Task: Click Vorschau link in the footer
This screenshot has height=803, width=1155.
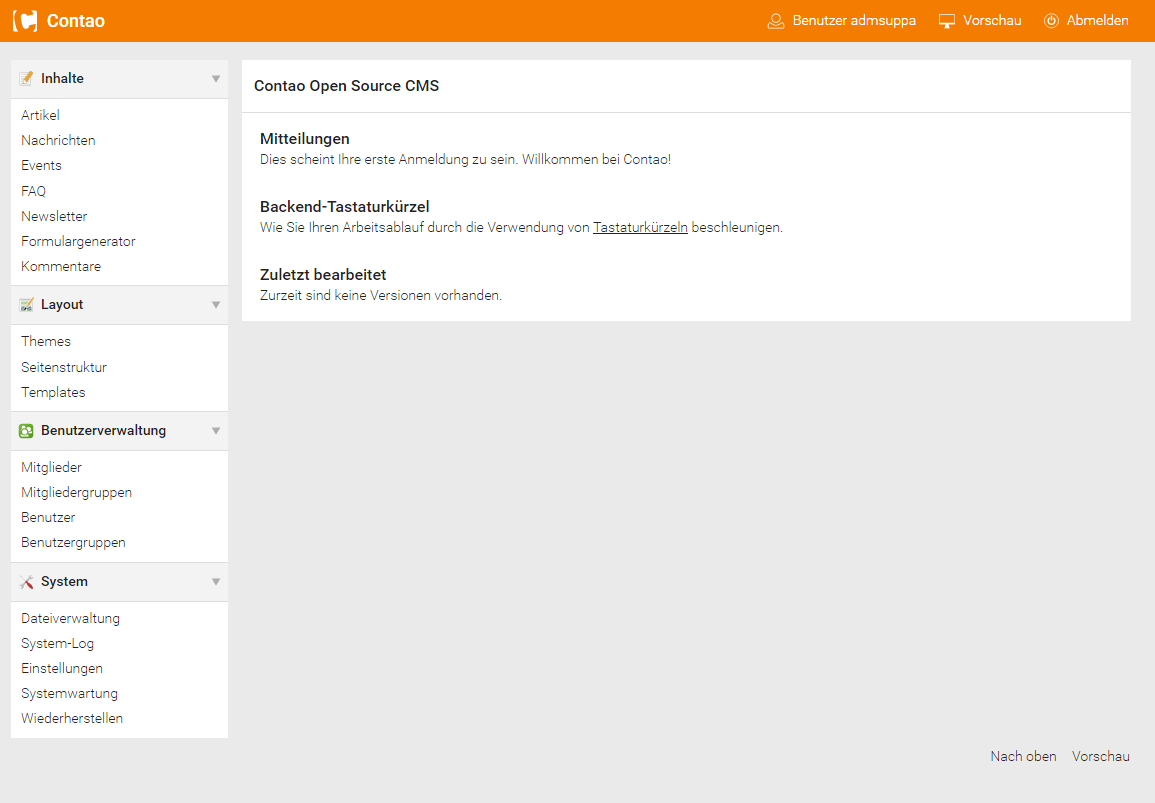Action: (1100, 757)
